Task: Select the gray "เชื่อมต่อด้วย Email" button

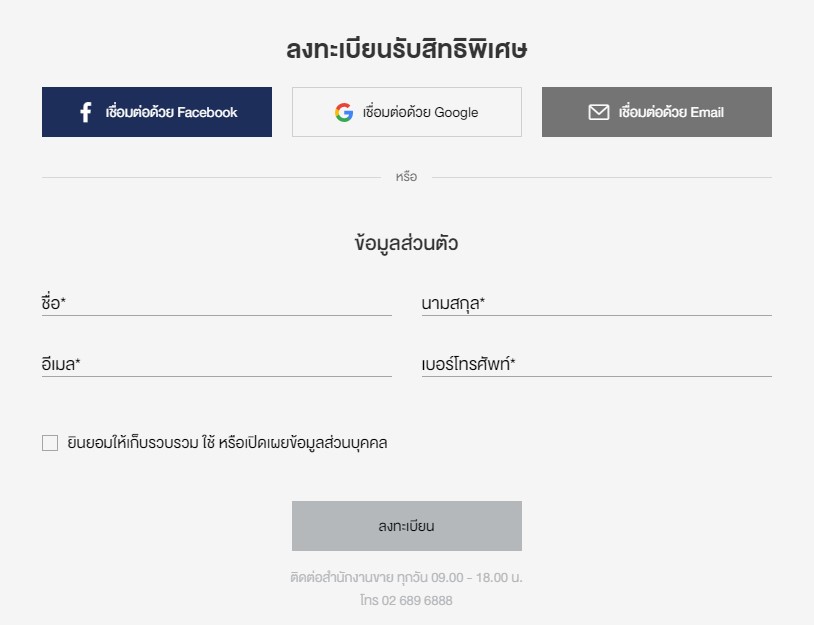Action: pos(657,112)
